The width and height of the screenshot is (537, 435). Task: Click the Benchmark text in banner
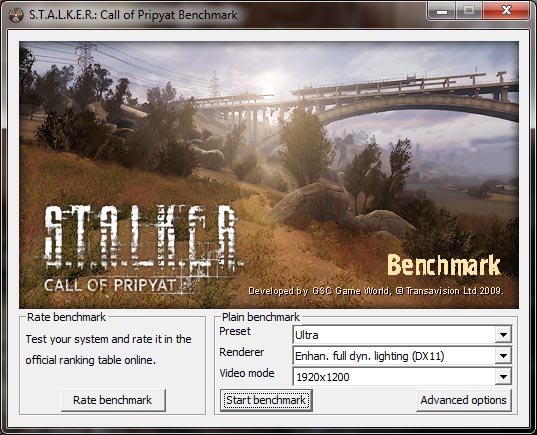(444, 265)
